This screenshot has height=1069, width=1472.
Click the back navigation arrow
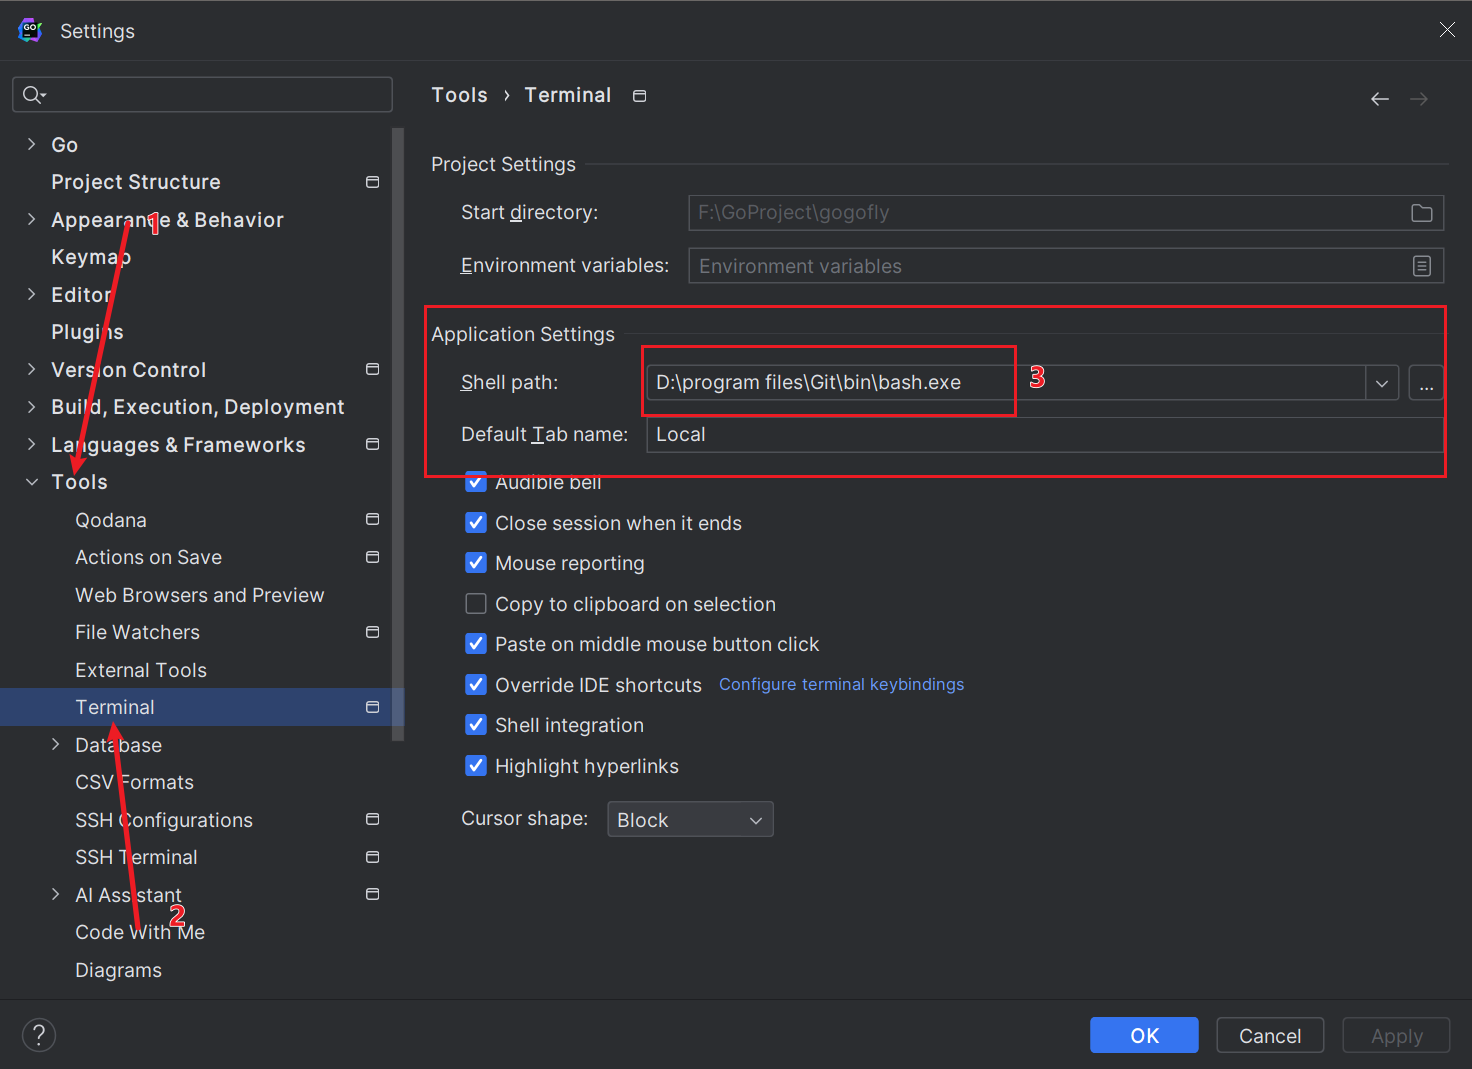[1380, 99]
